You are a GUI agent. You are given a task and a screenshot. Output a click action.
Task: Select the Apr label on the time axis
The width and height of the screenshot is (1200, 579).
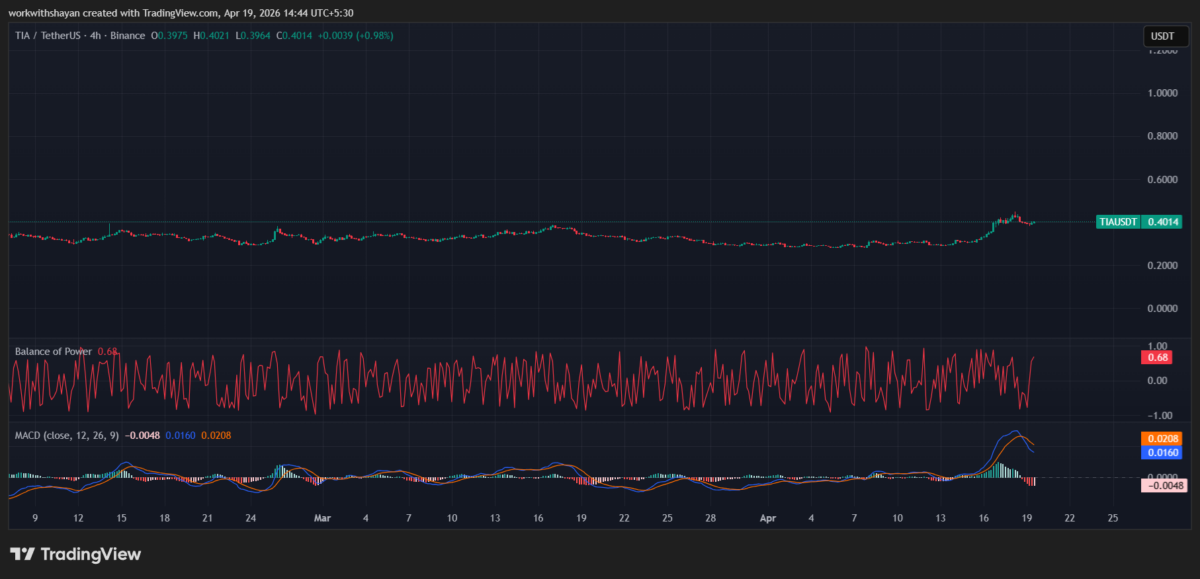[768, 519]
